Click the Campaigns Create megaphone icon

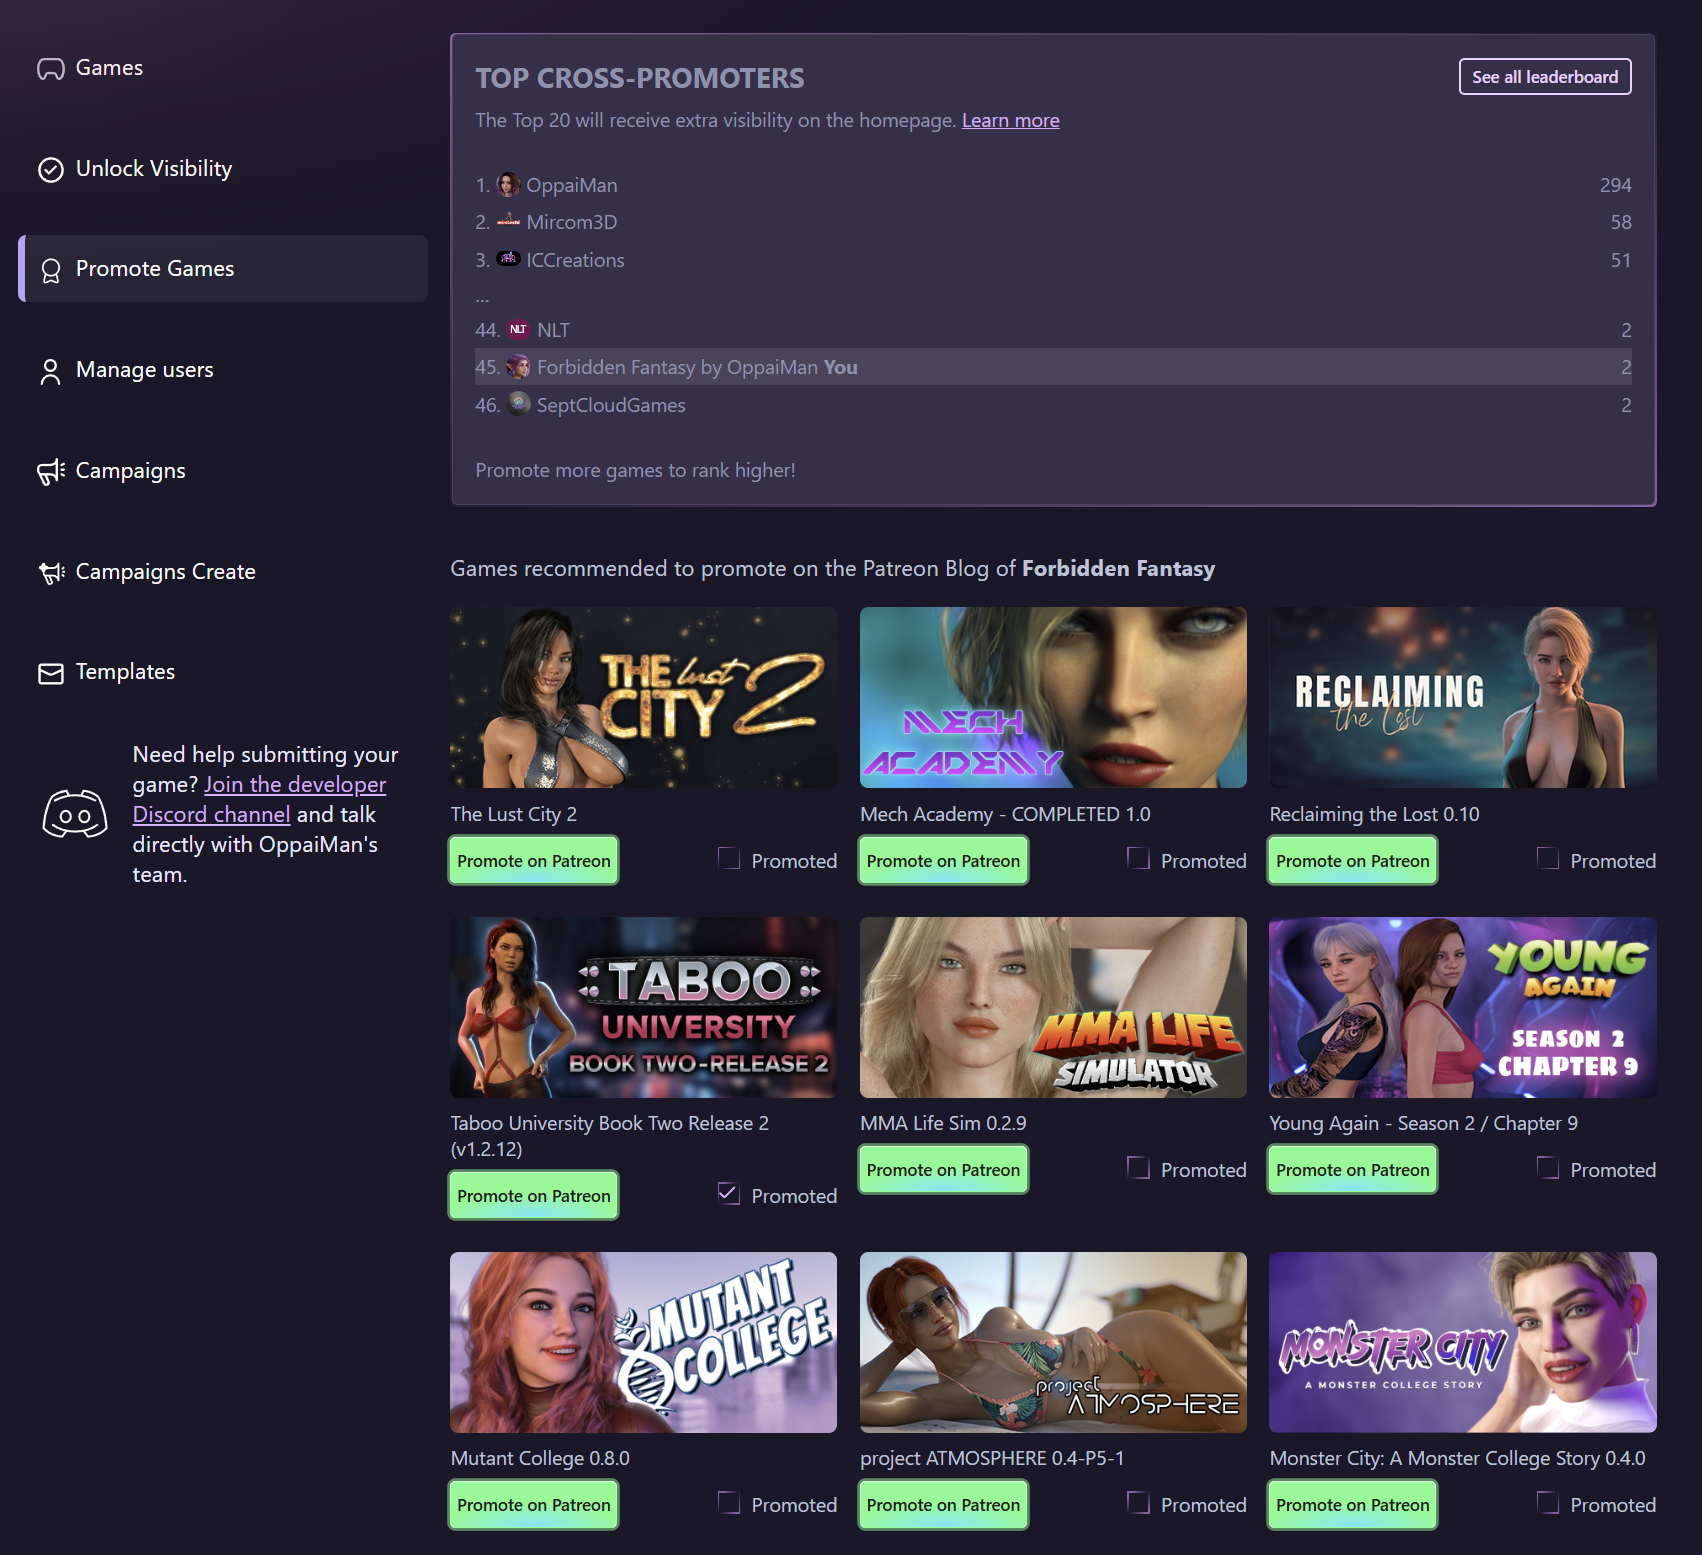tap(52, 572)
